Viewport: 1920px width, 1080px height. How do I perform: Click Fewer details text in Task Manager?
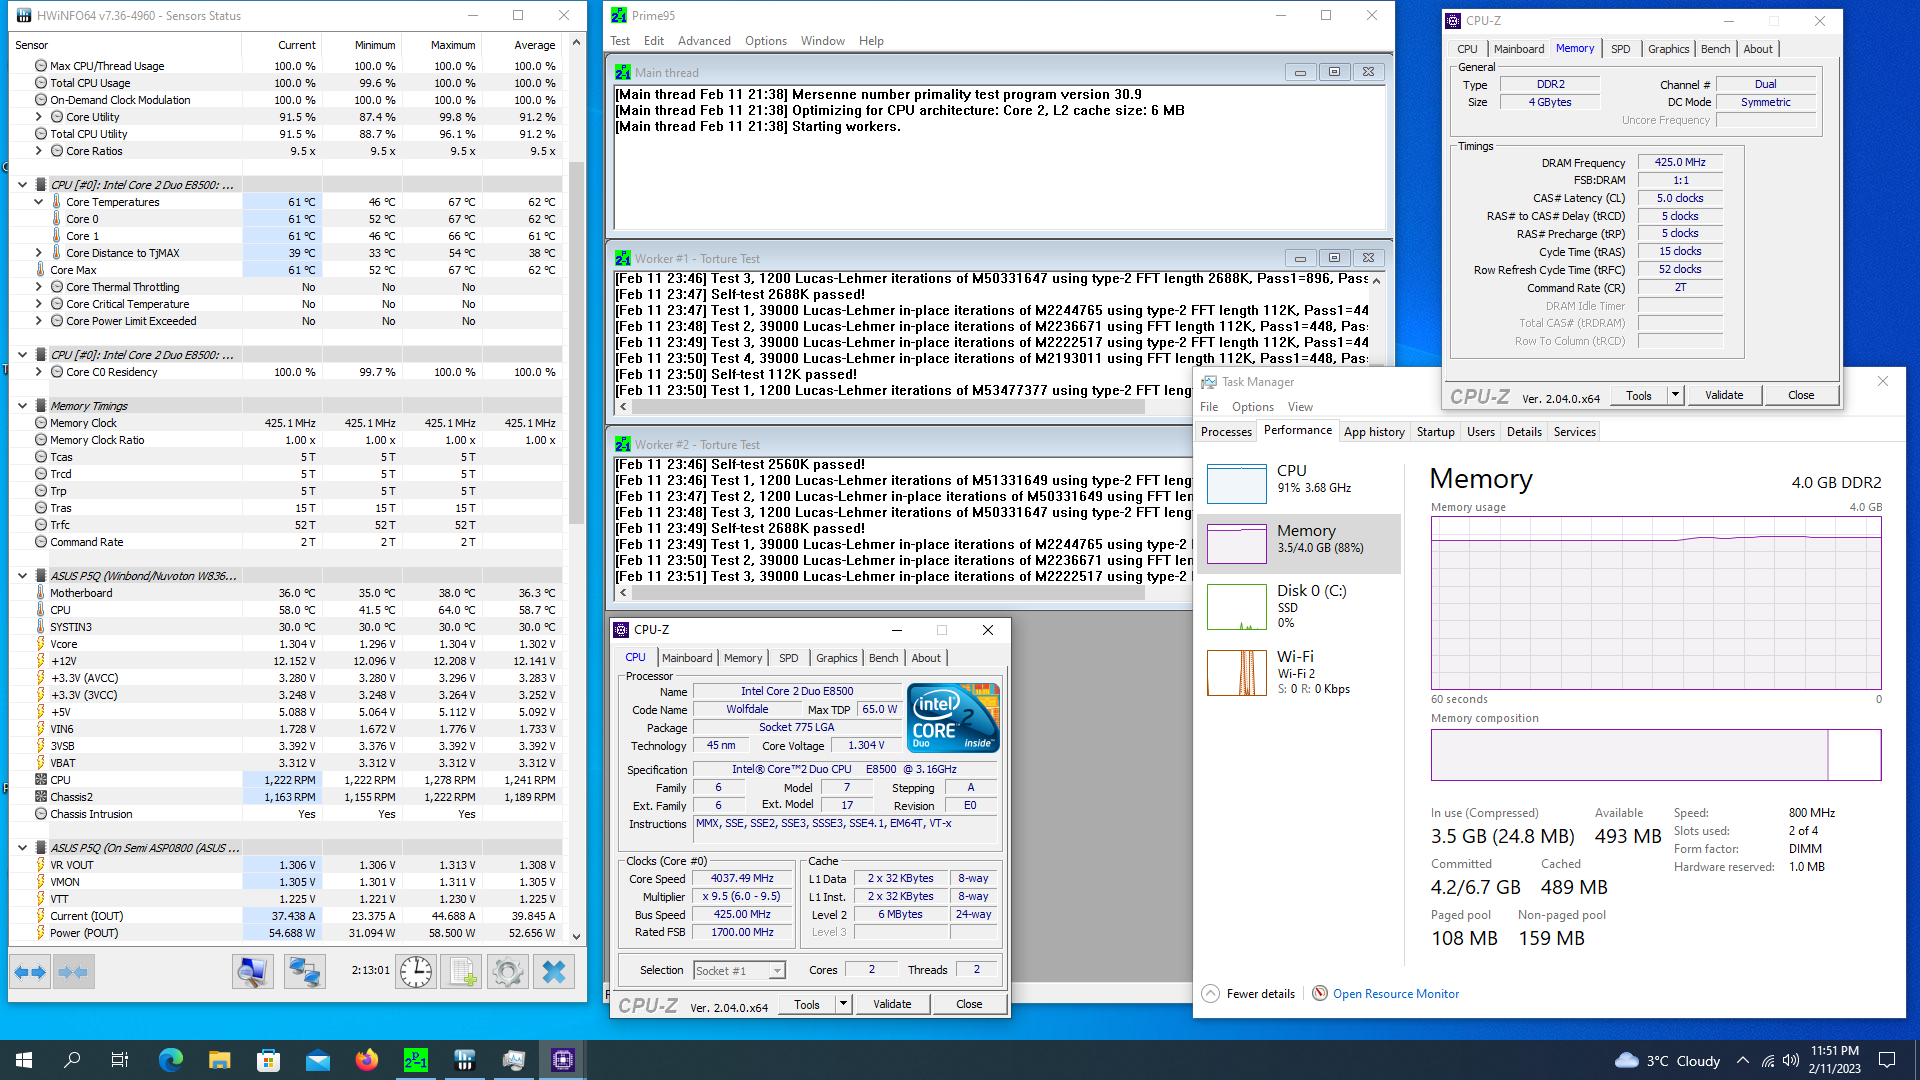(x=1260, y=993)
